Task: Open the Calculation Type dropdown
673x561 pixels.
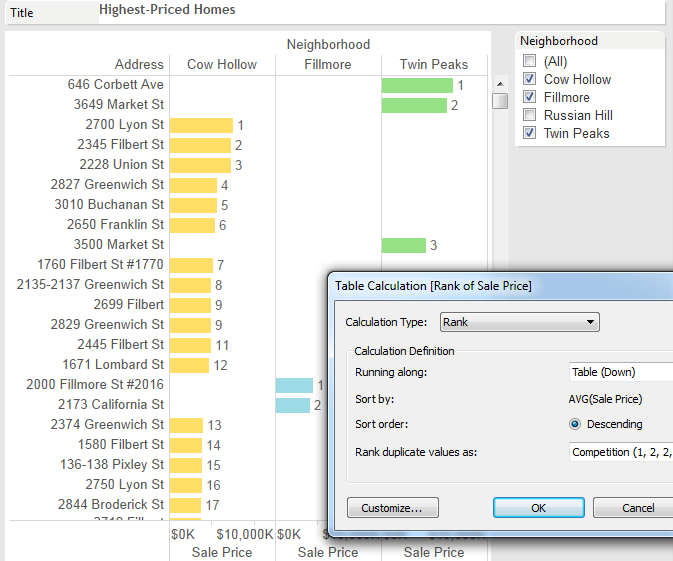Action: (x=519, y=322)
